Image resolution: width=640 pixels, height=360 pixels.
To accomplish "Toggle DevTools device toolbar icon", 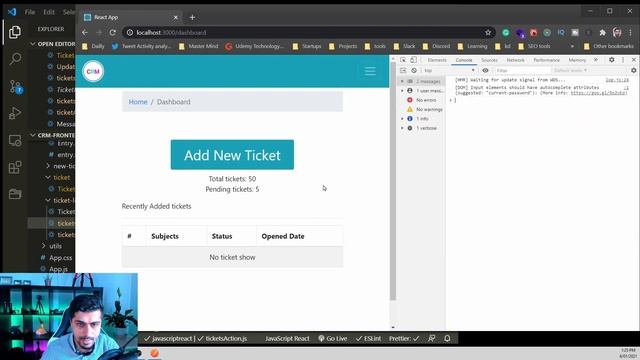I will (x=413, y=60).
